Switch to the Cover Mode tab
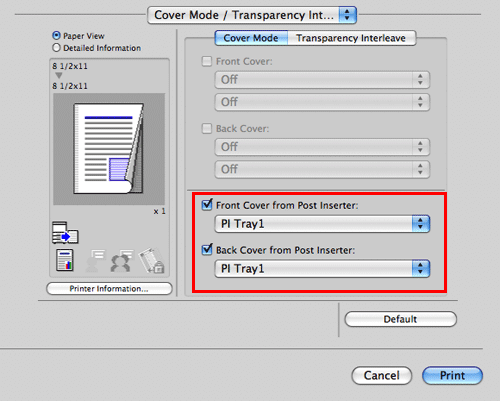The height and width of the screenshot is (401, 500). pos(251,38)
